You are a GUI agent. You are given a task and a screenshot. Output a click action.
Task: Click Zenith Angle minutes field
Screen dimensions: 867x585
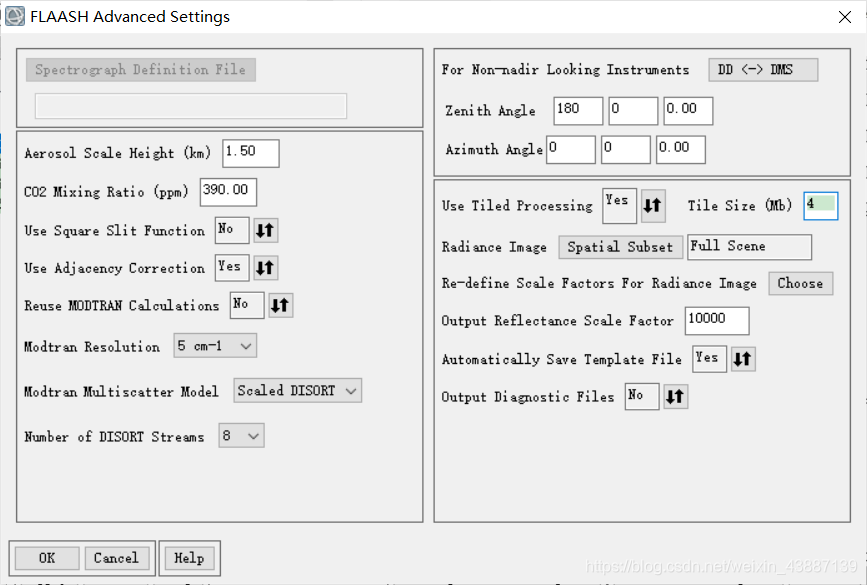633,111
